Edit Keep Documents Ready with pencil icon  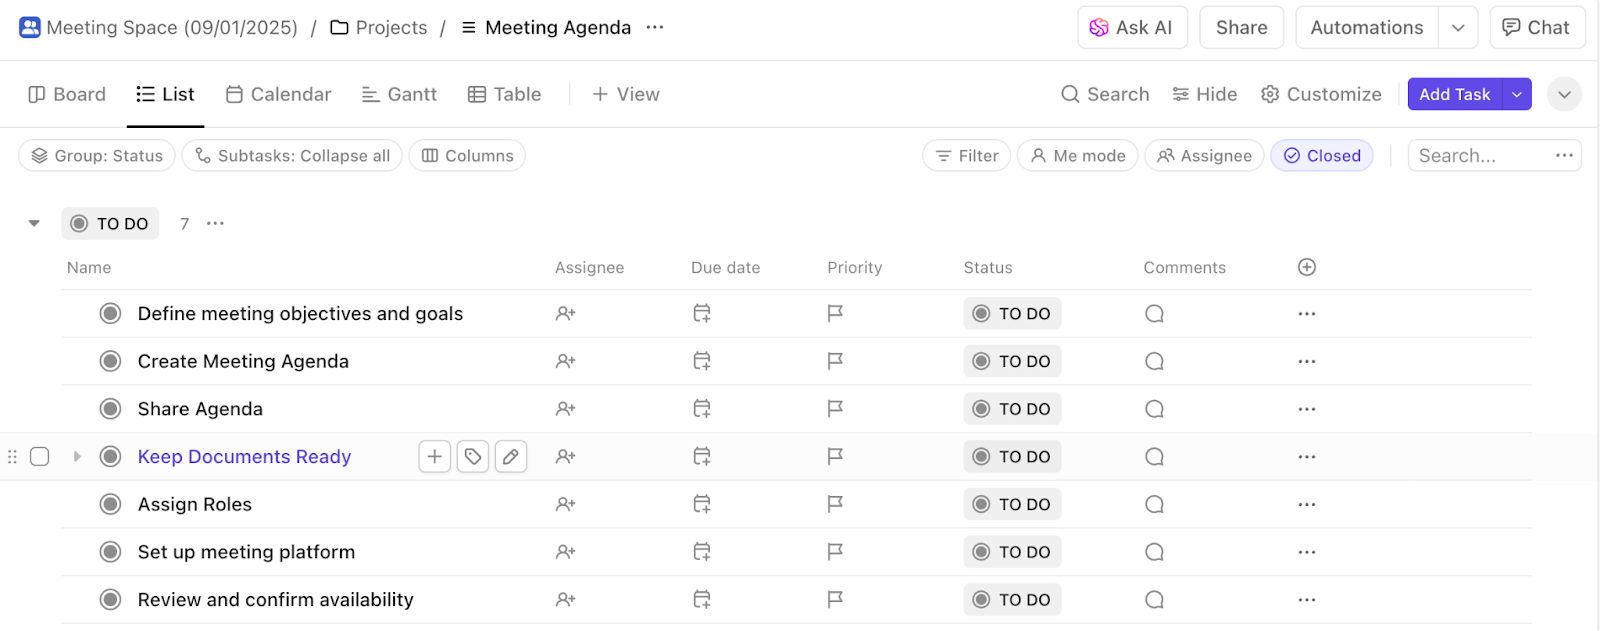(x=511, y=456)
